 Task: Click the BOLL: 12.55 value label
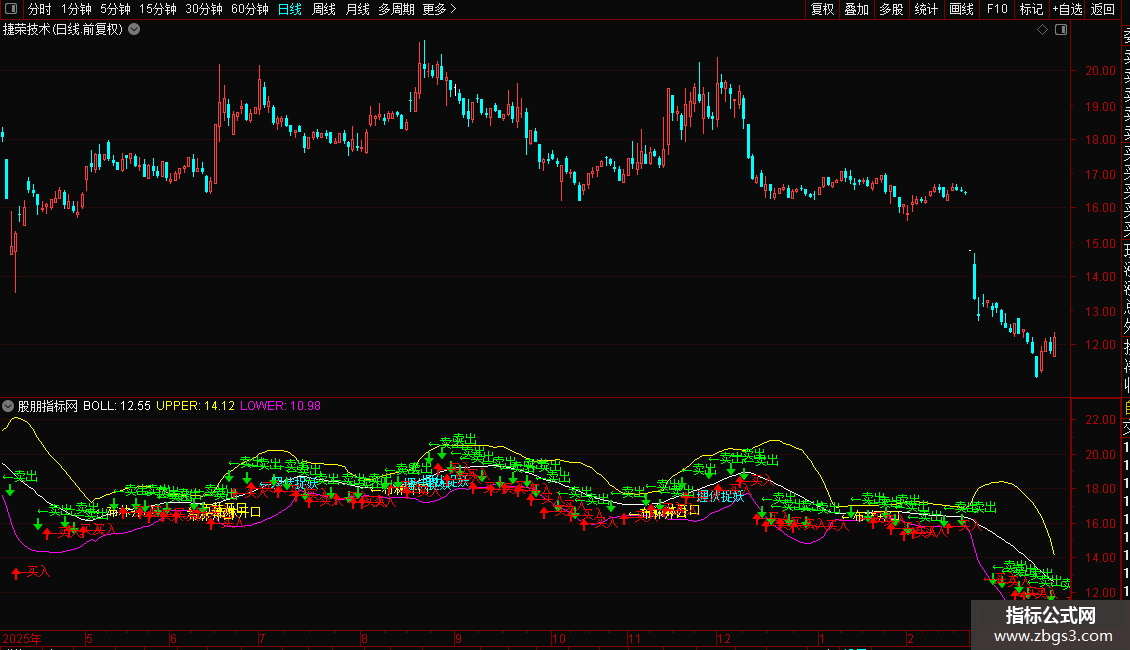click(117, 406)
